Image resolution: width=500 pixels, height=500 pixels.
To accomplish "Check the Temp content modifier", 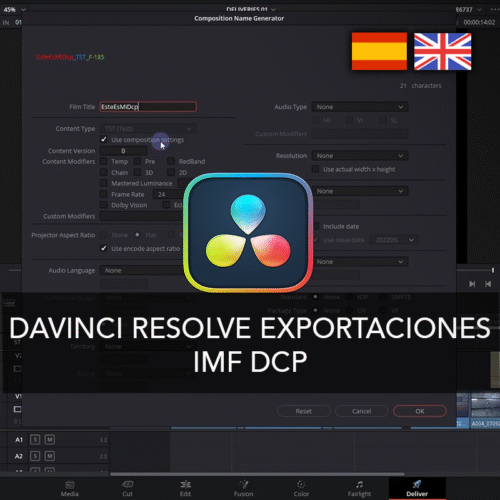I will coord(104,161).
